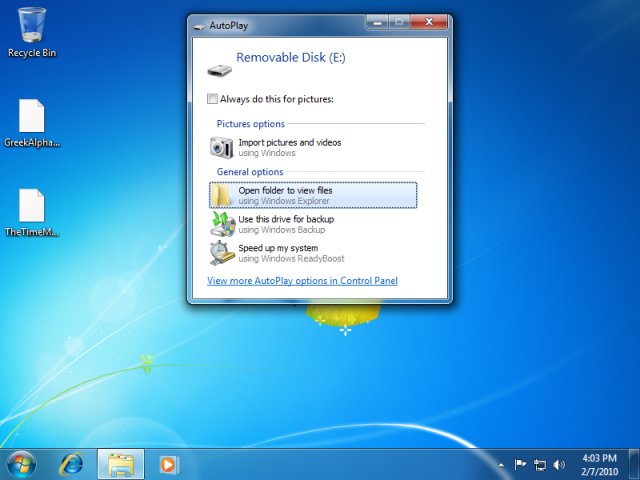Open Action Center flag in system tray
640x480 pixels.
pos(520,465)
